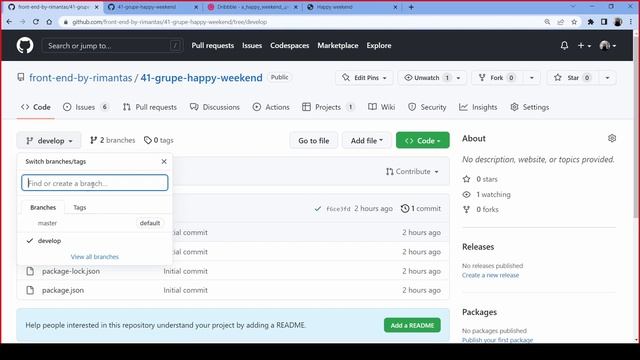Click the Edit Pins button
Screen dimensions: 640x360
pos(364,78)
